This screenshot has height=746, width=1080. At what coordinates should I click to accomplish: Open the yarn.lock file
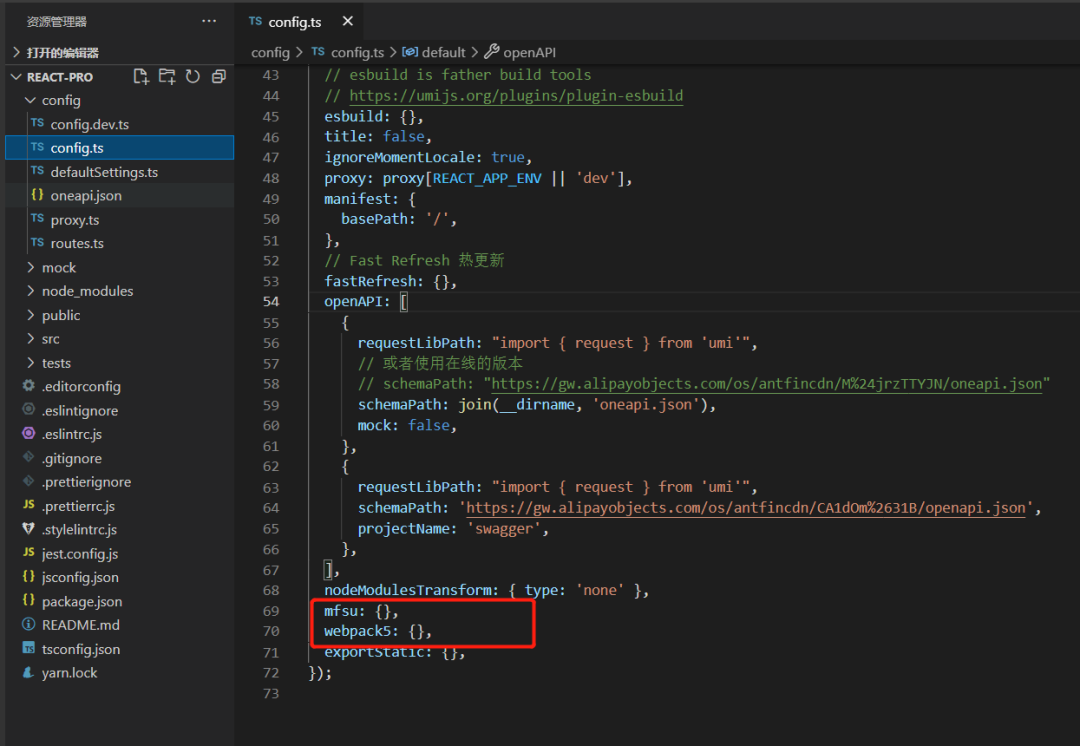[69, 673]
